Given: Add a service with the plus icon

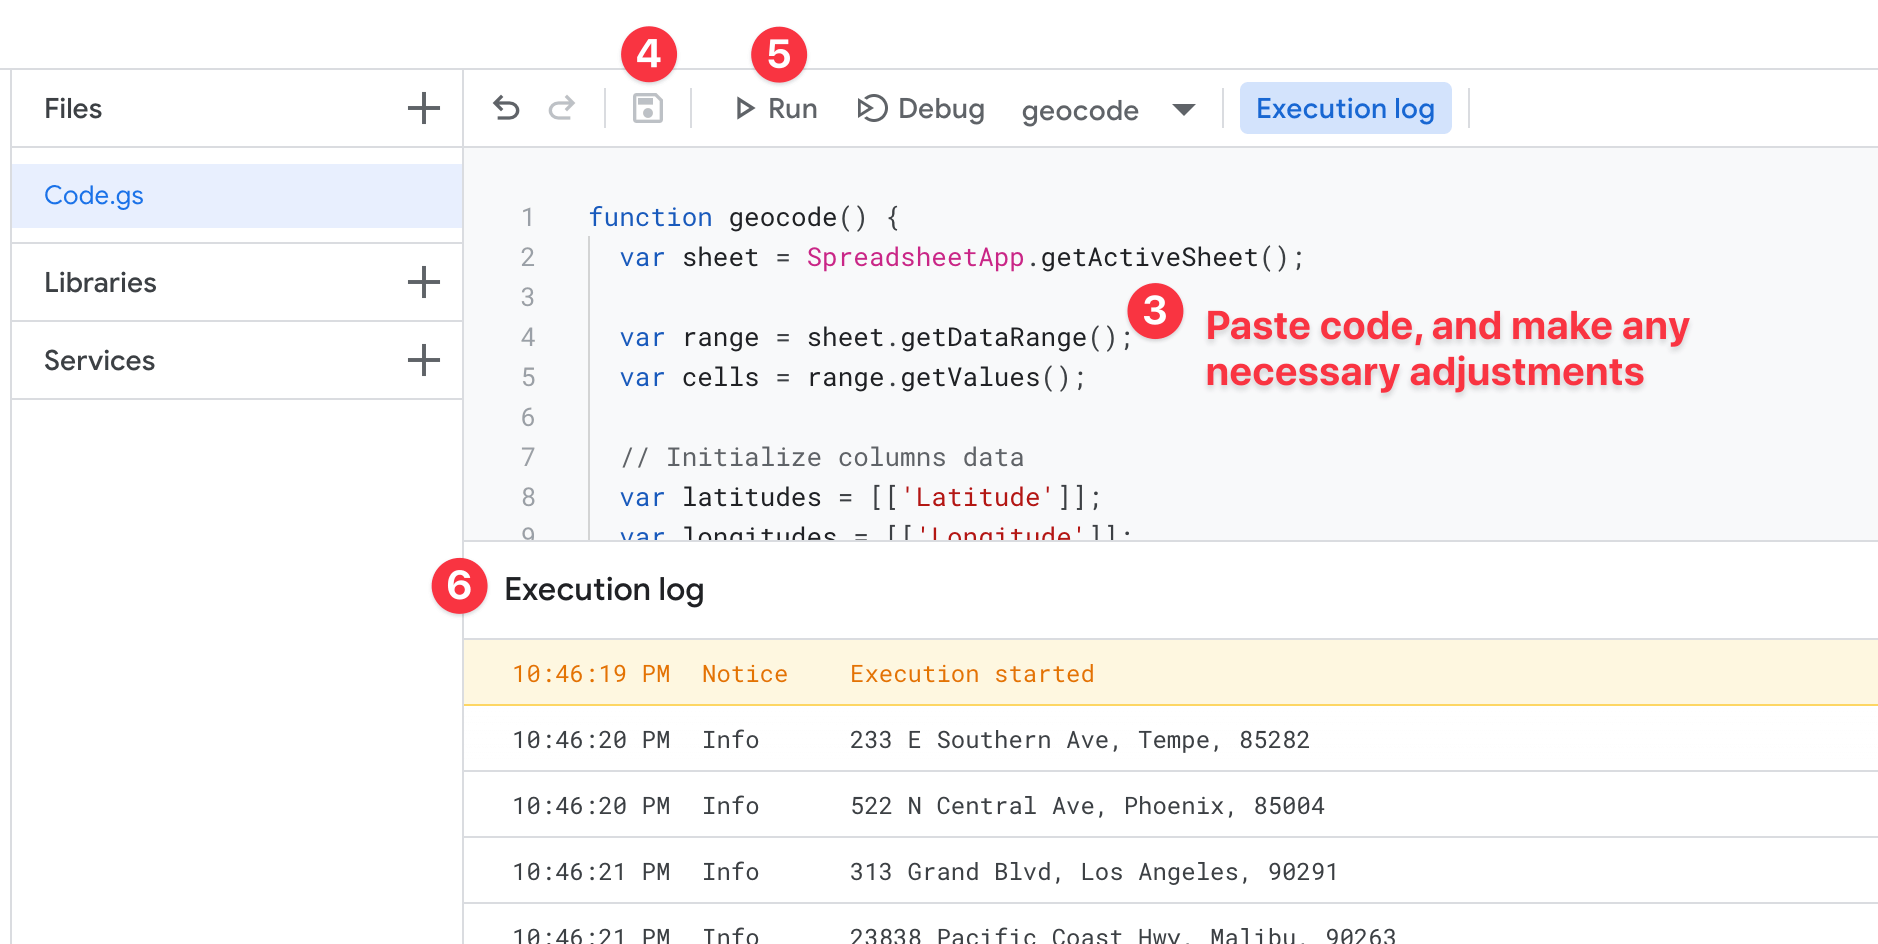Looking at the screenshot, I should tap(424, 360).
